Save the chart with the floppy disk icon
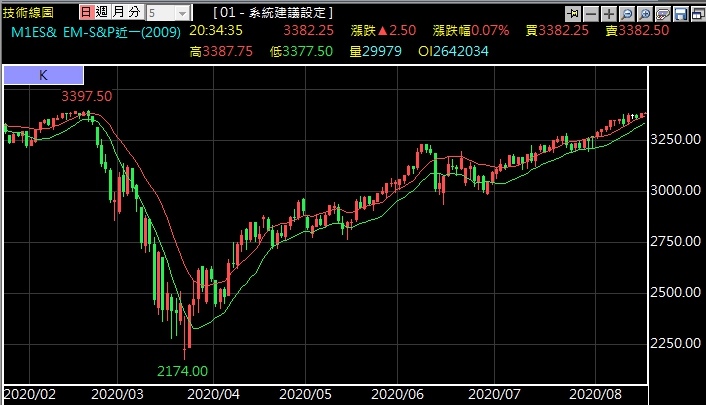The height and width of the screenshot is (405, 706). (681, 14)
